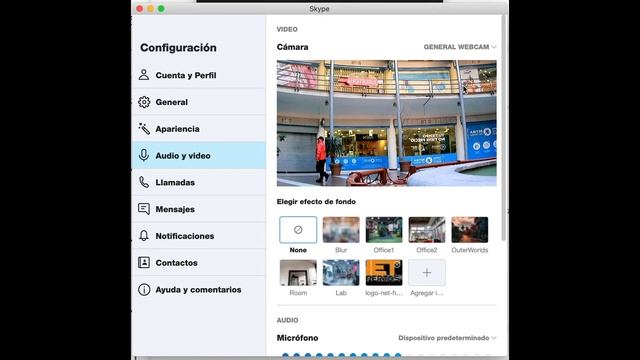This screenshot has height=360, width=640.
Task: Click the VIDEO section header
Action: coord(287,29)
